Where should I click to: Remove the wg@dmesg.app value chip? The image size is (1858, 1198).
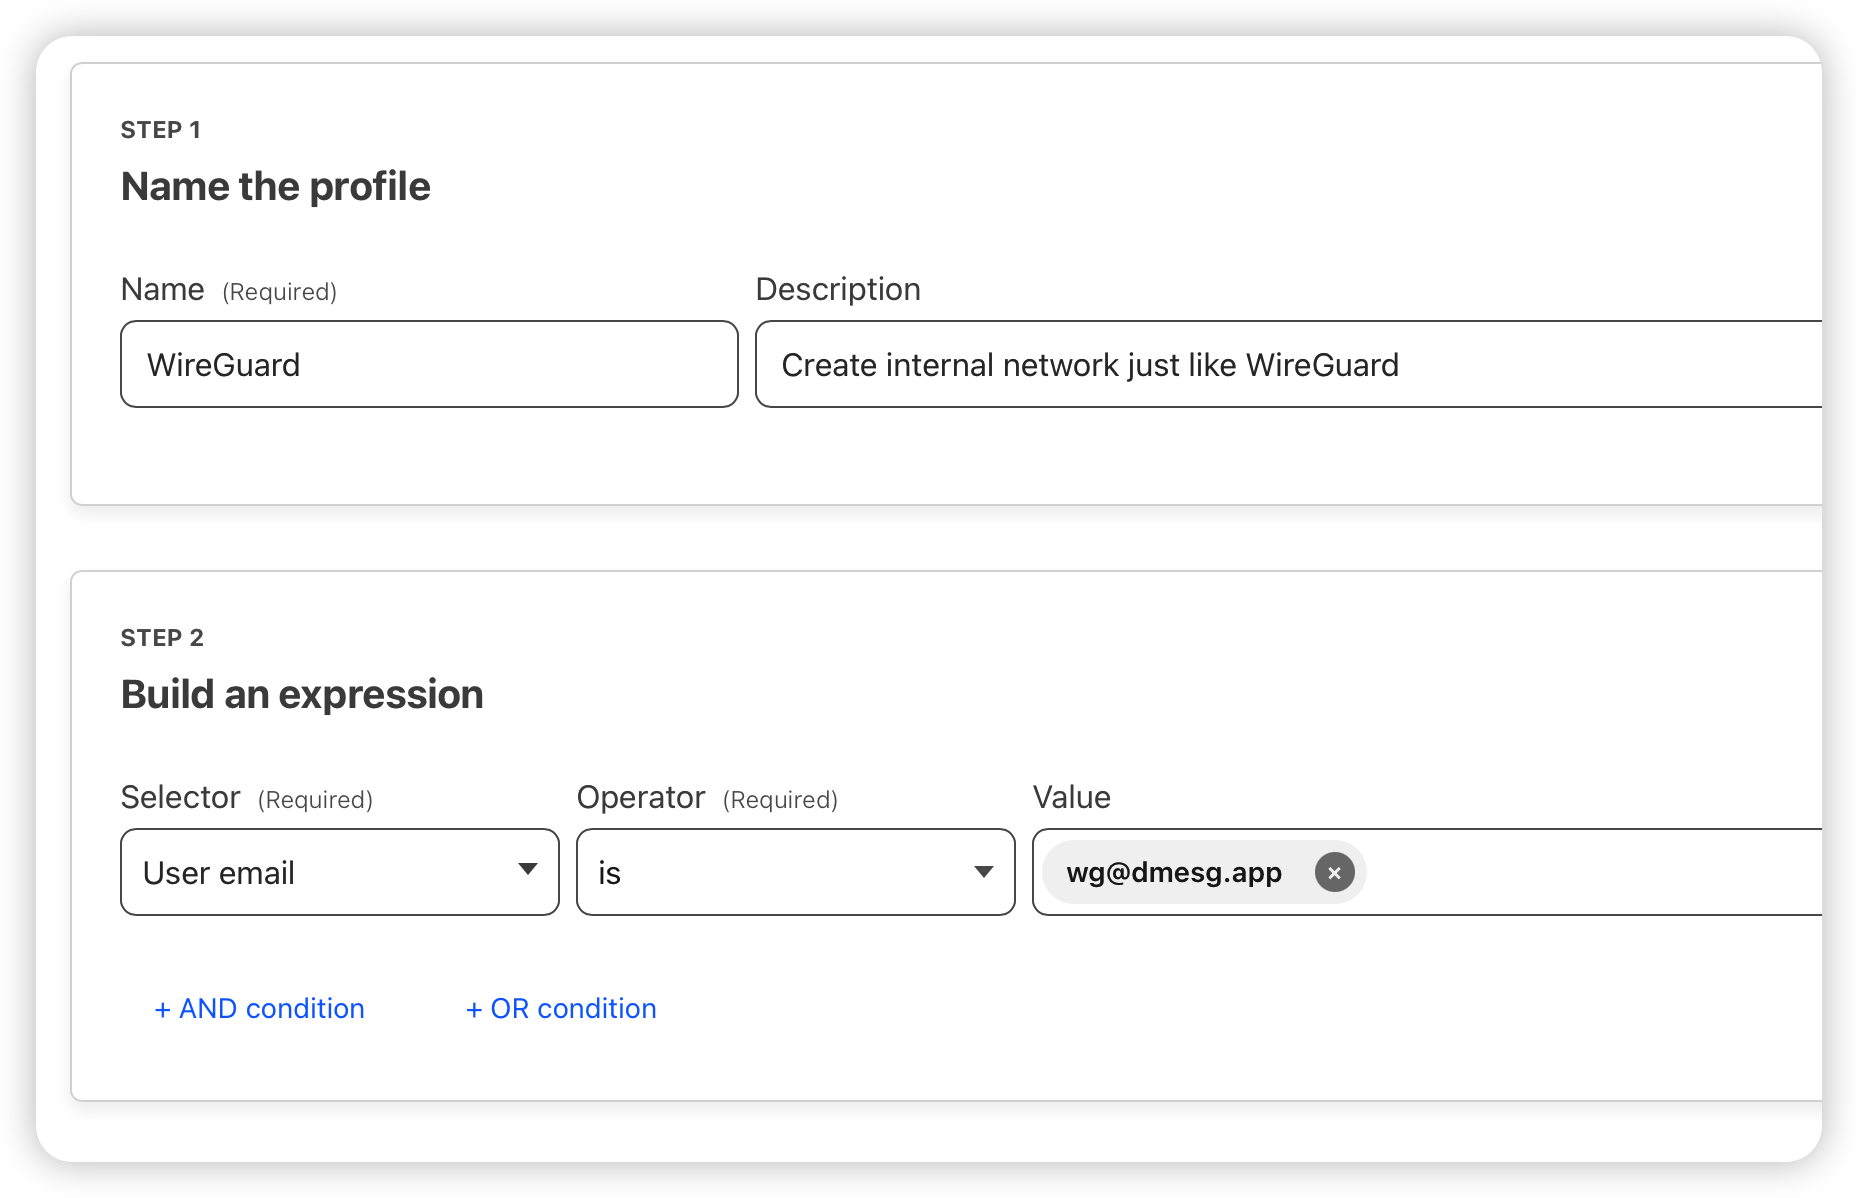point(1334,872)
